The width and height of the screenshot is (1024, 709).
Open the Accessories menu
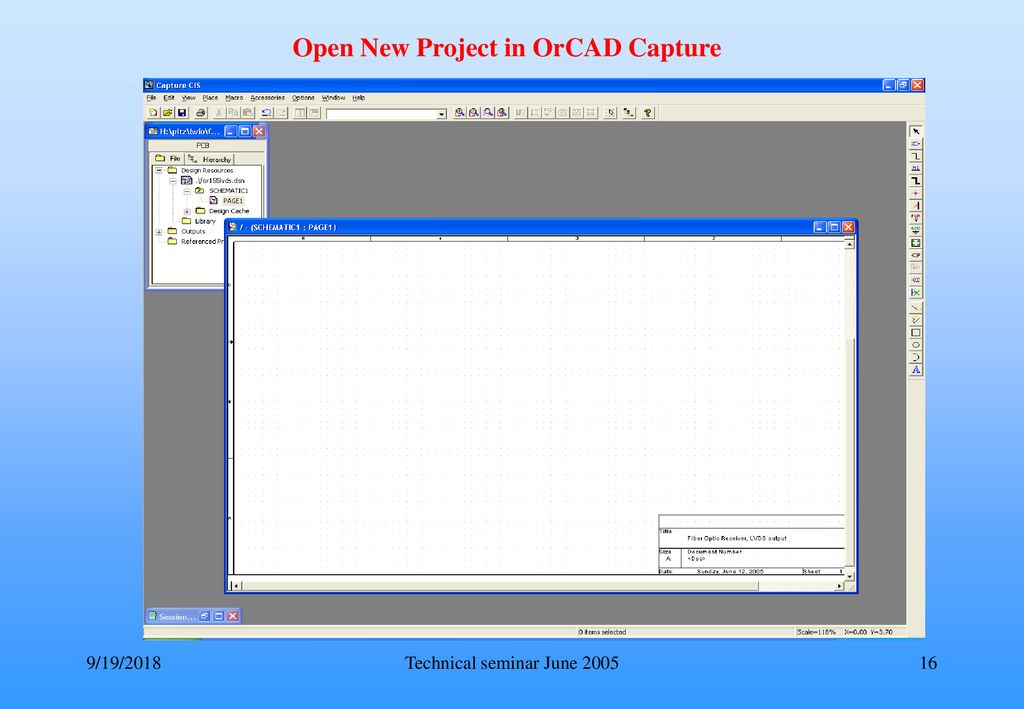click(x=267, y=98)
